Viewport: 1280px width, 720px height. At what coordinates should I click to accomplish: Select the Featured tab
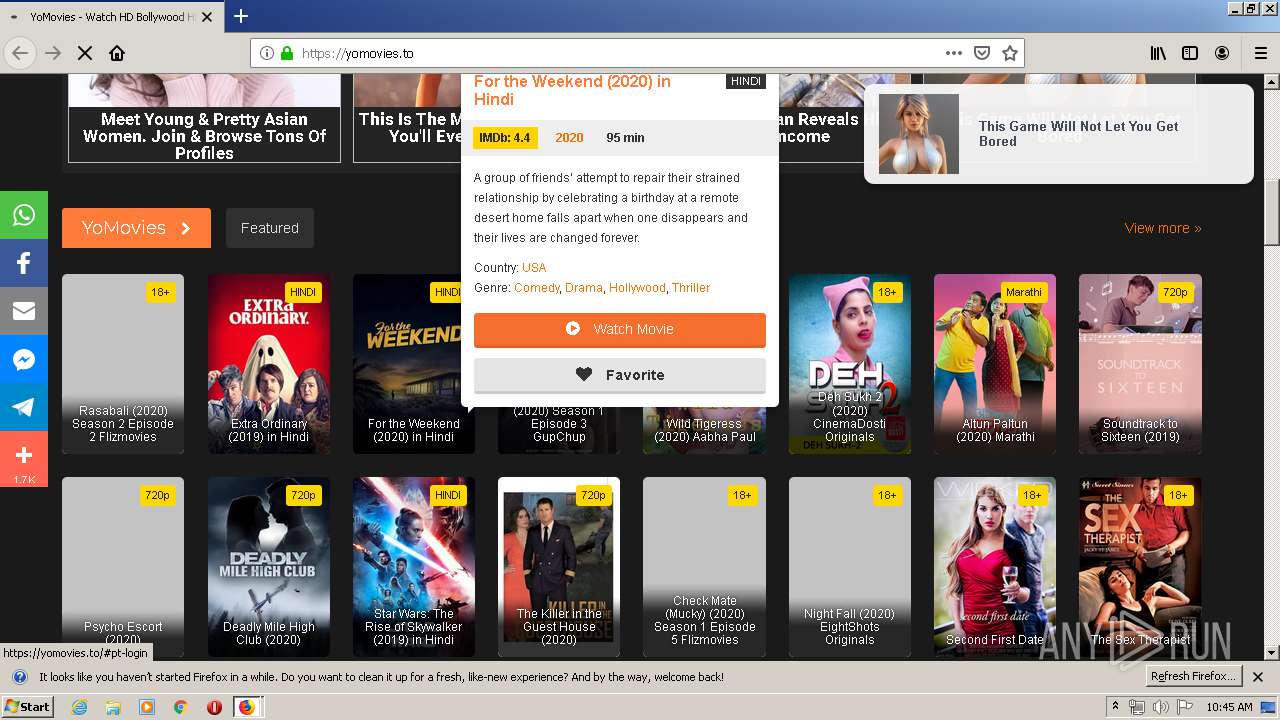pyautogui.click(x=269, y=228)
